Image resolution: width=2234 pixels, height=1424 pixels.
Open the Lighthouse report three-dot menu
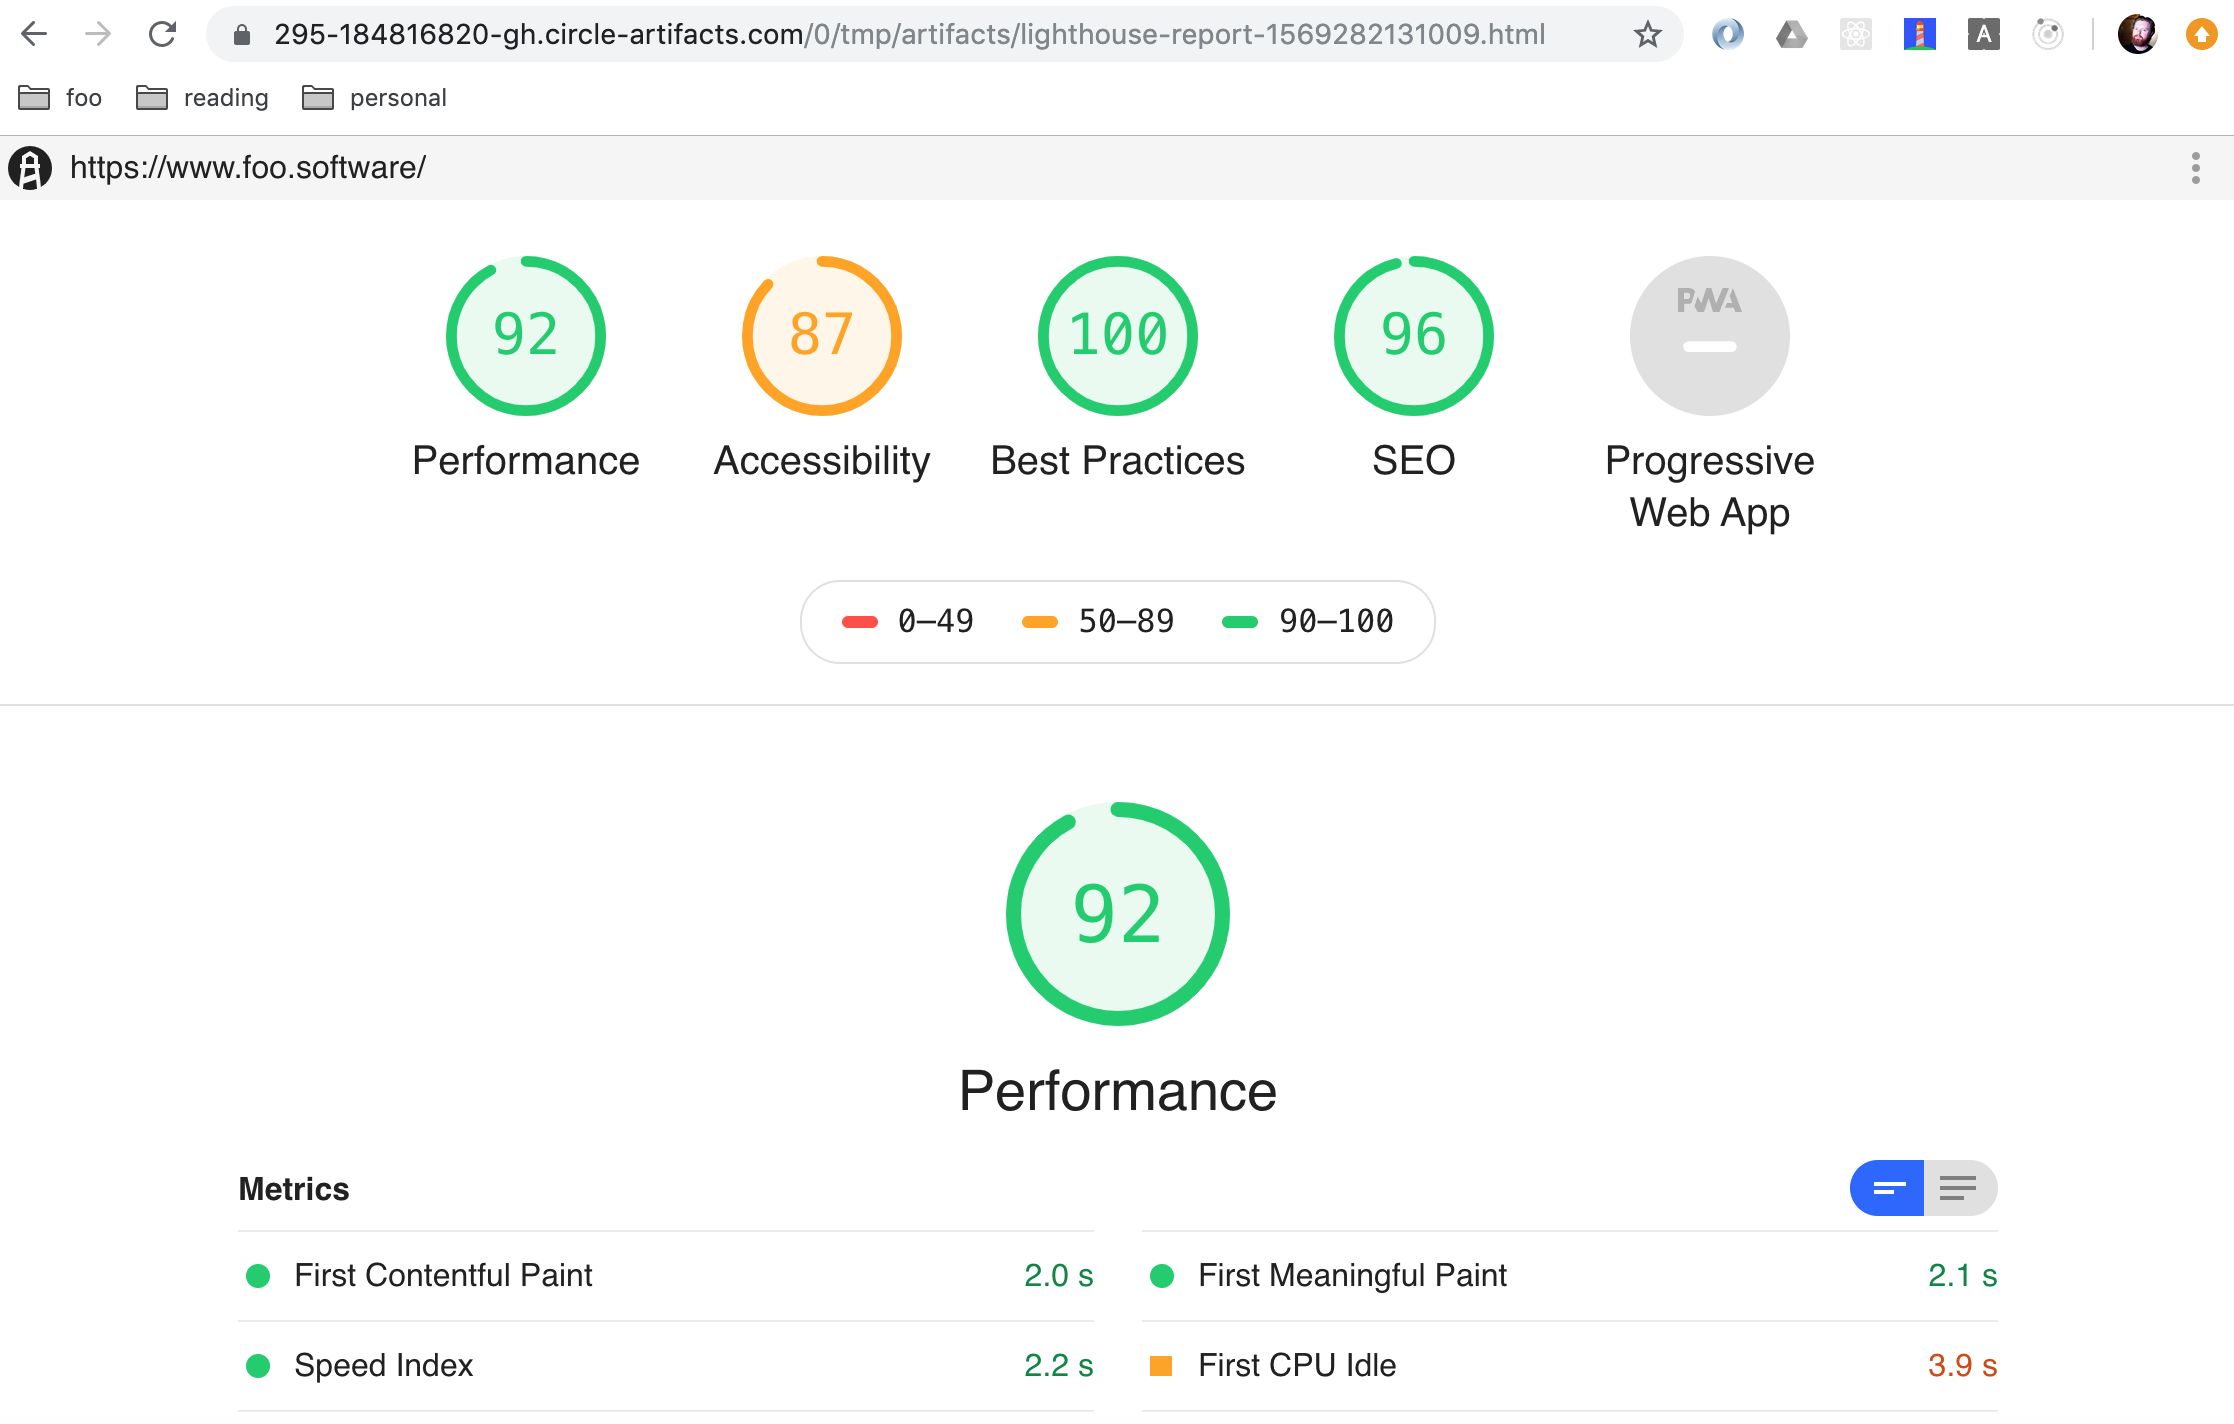2195,168
